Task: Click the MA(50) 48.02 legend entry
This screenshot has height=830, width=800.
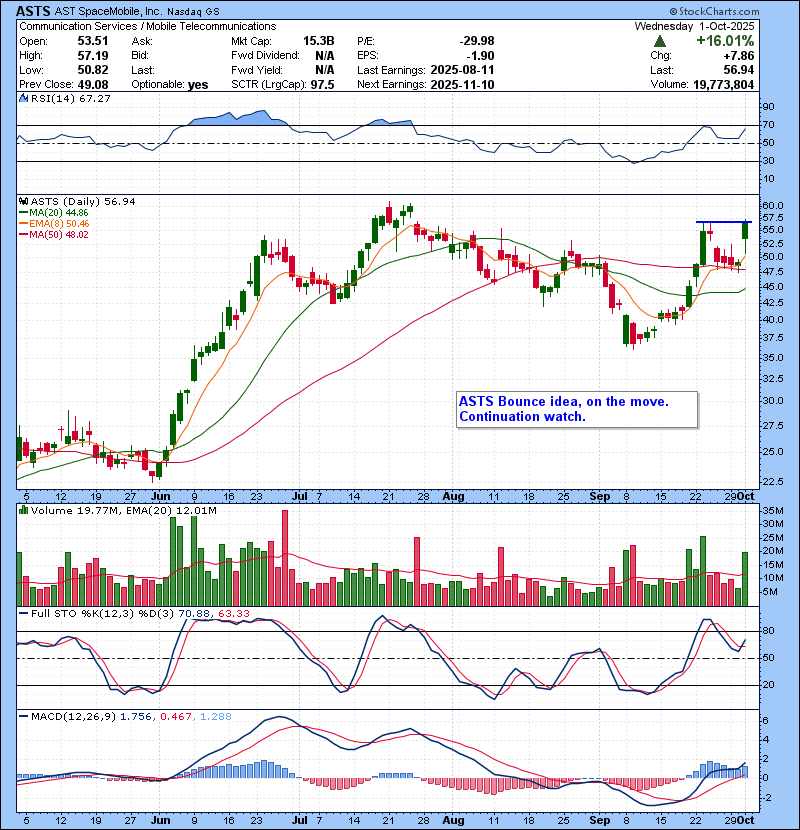Action: (x=53, y=234)
